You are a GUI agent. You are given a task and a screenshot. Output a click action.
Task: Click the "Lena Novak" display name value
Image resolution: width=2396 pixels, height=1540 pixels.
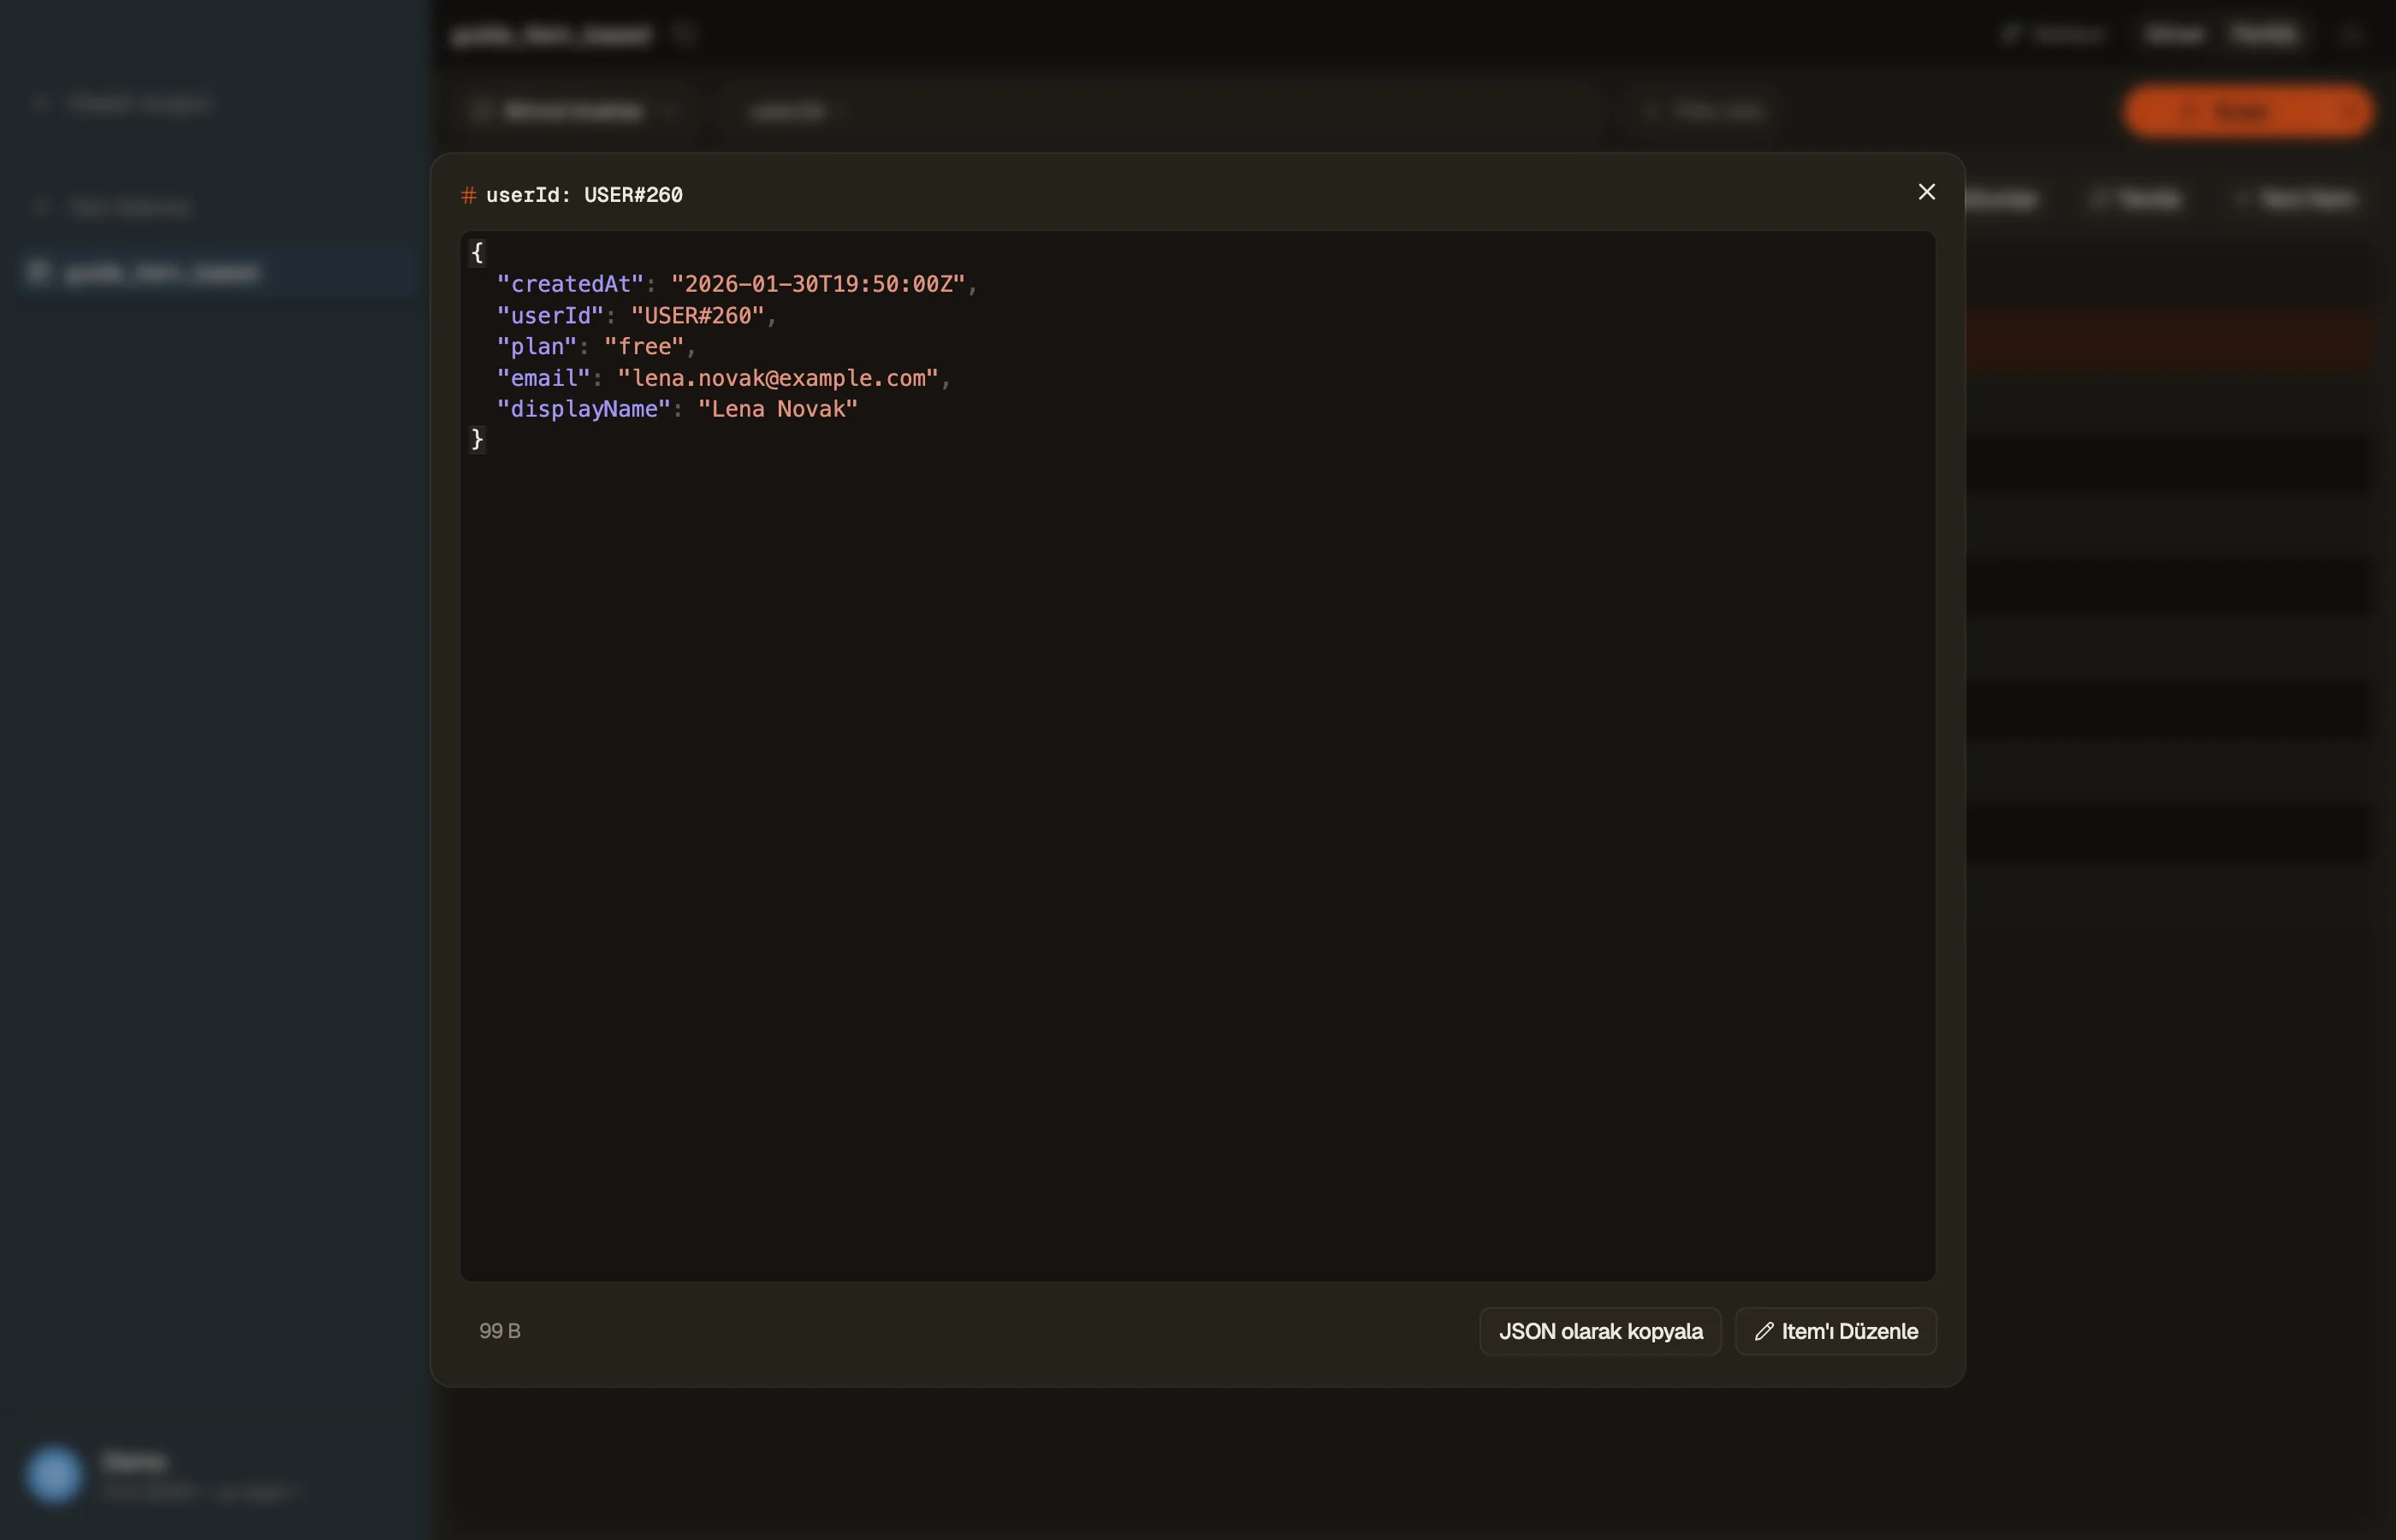pyautogui.click(x=778, y=409)
